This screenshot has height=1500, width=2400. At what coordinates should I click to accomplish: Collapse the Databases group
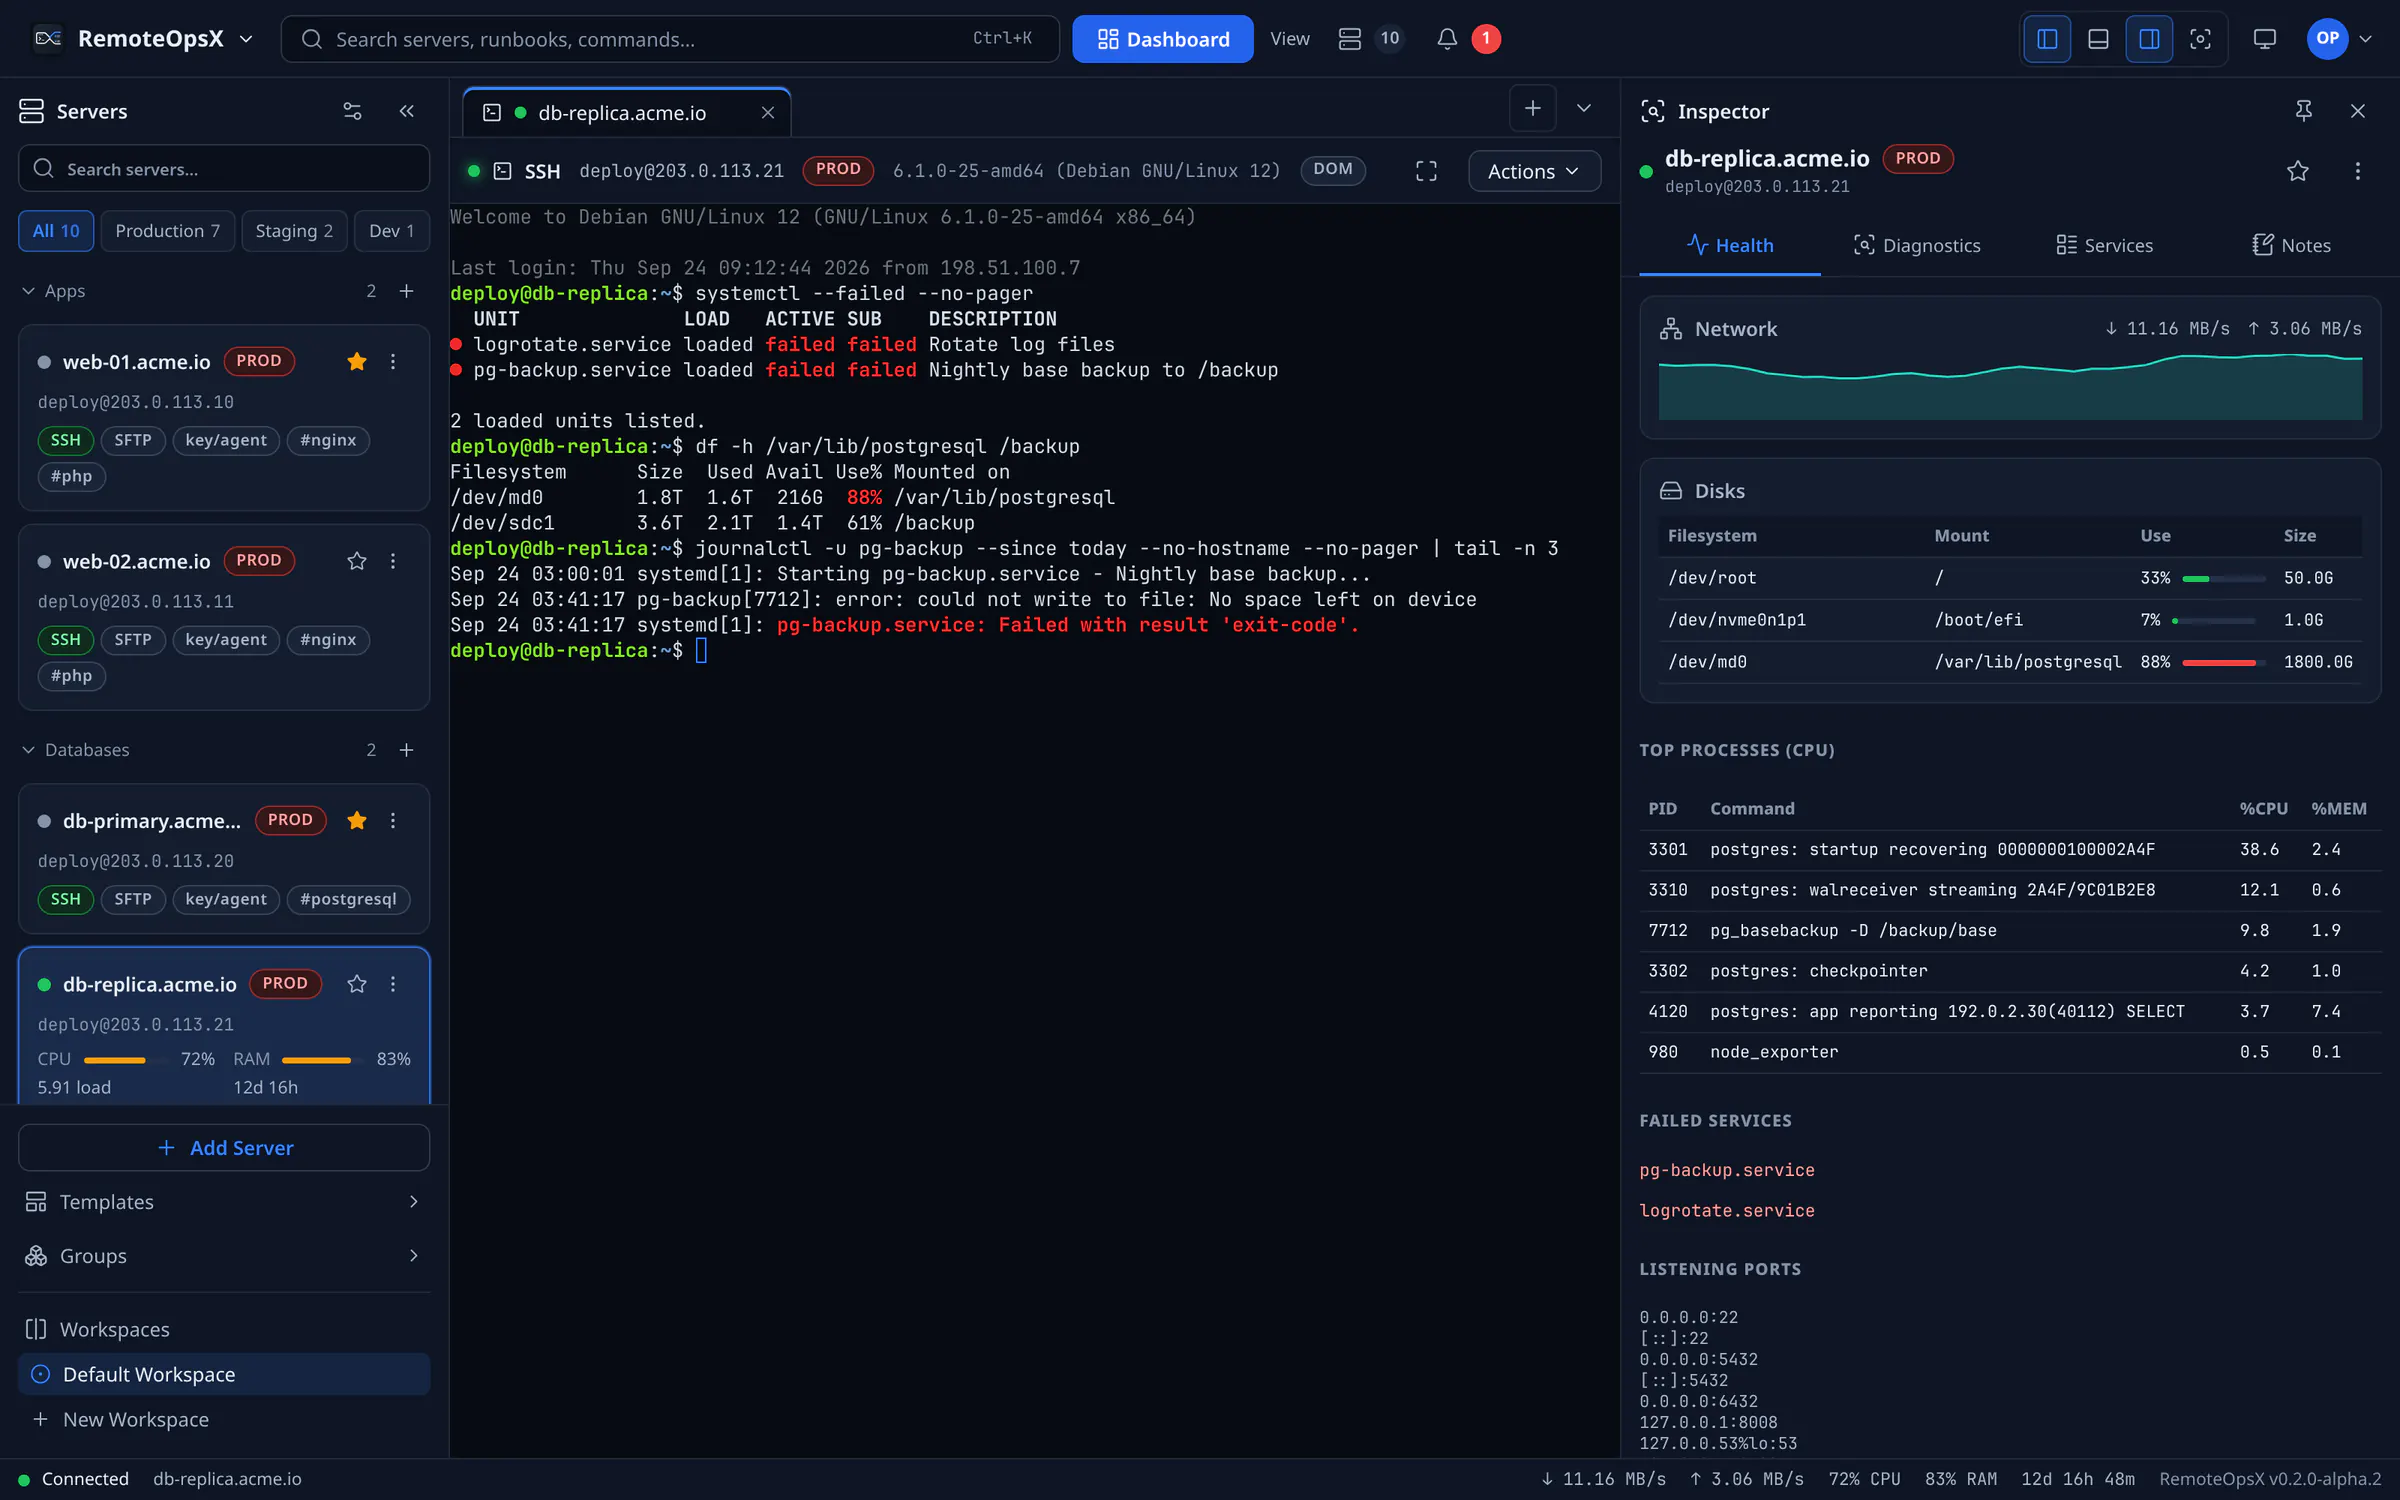click(x=28, y=750)
